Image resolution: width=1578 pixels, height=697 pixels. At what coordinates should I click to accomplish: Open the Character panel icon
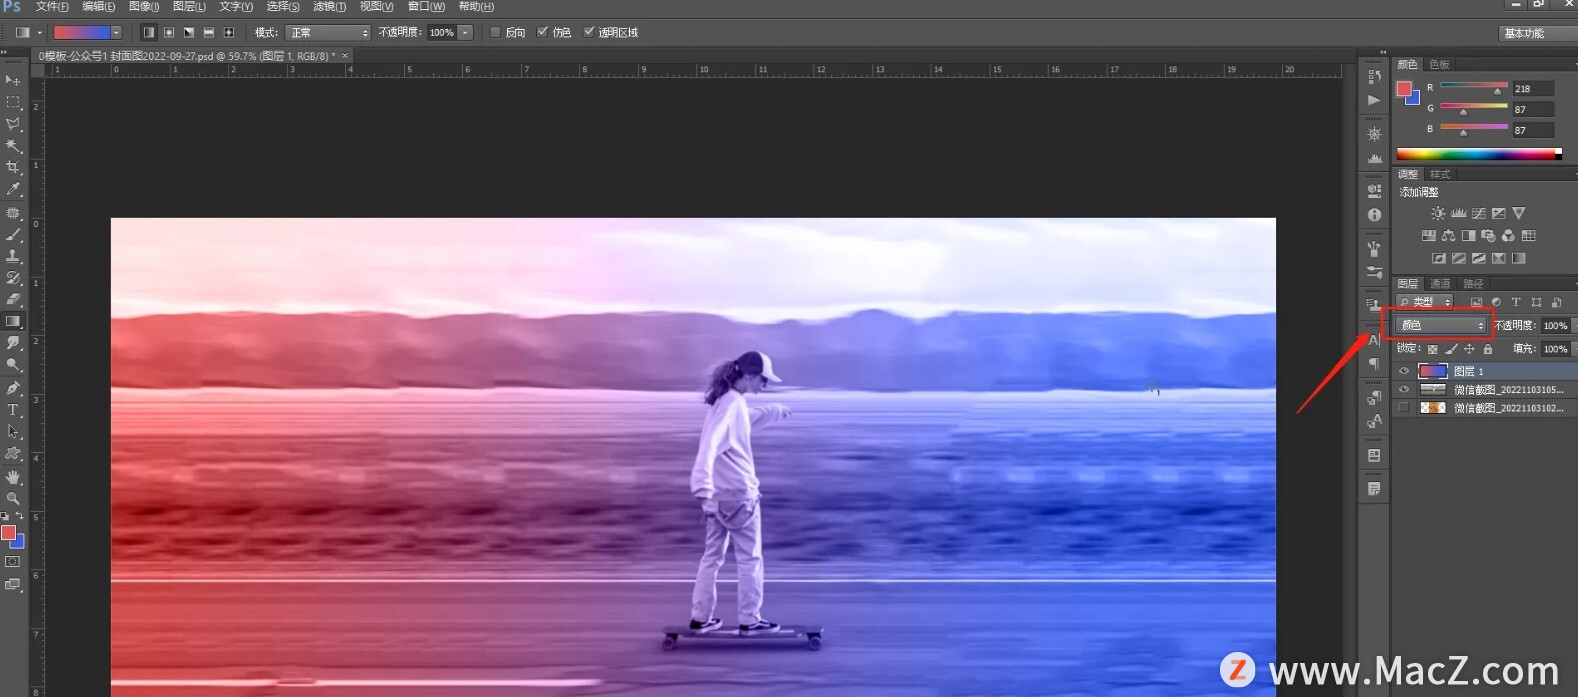[x=1374, y=340]
